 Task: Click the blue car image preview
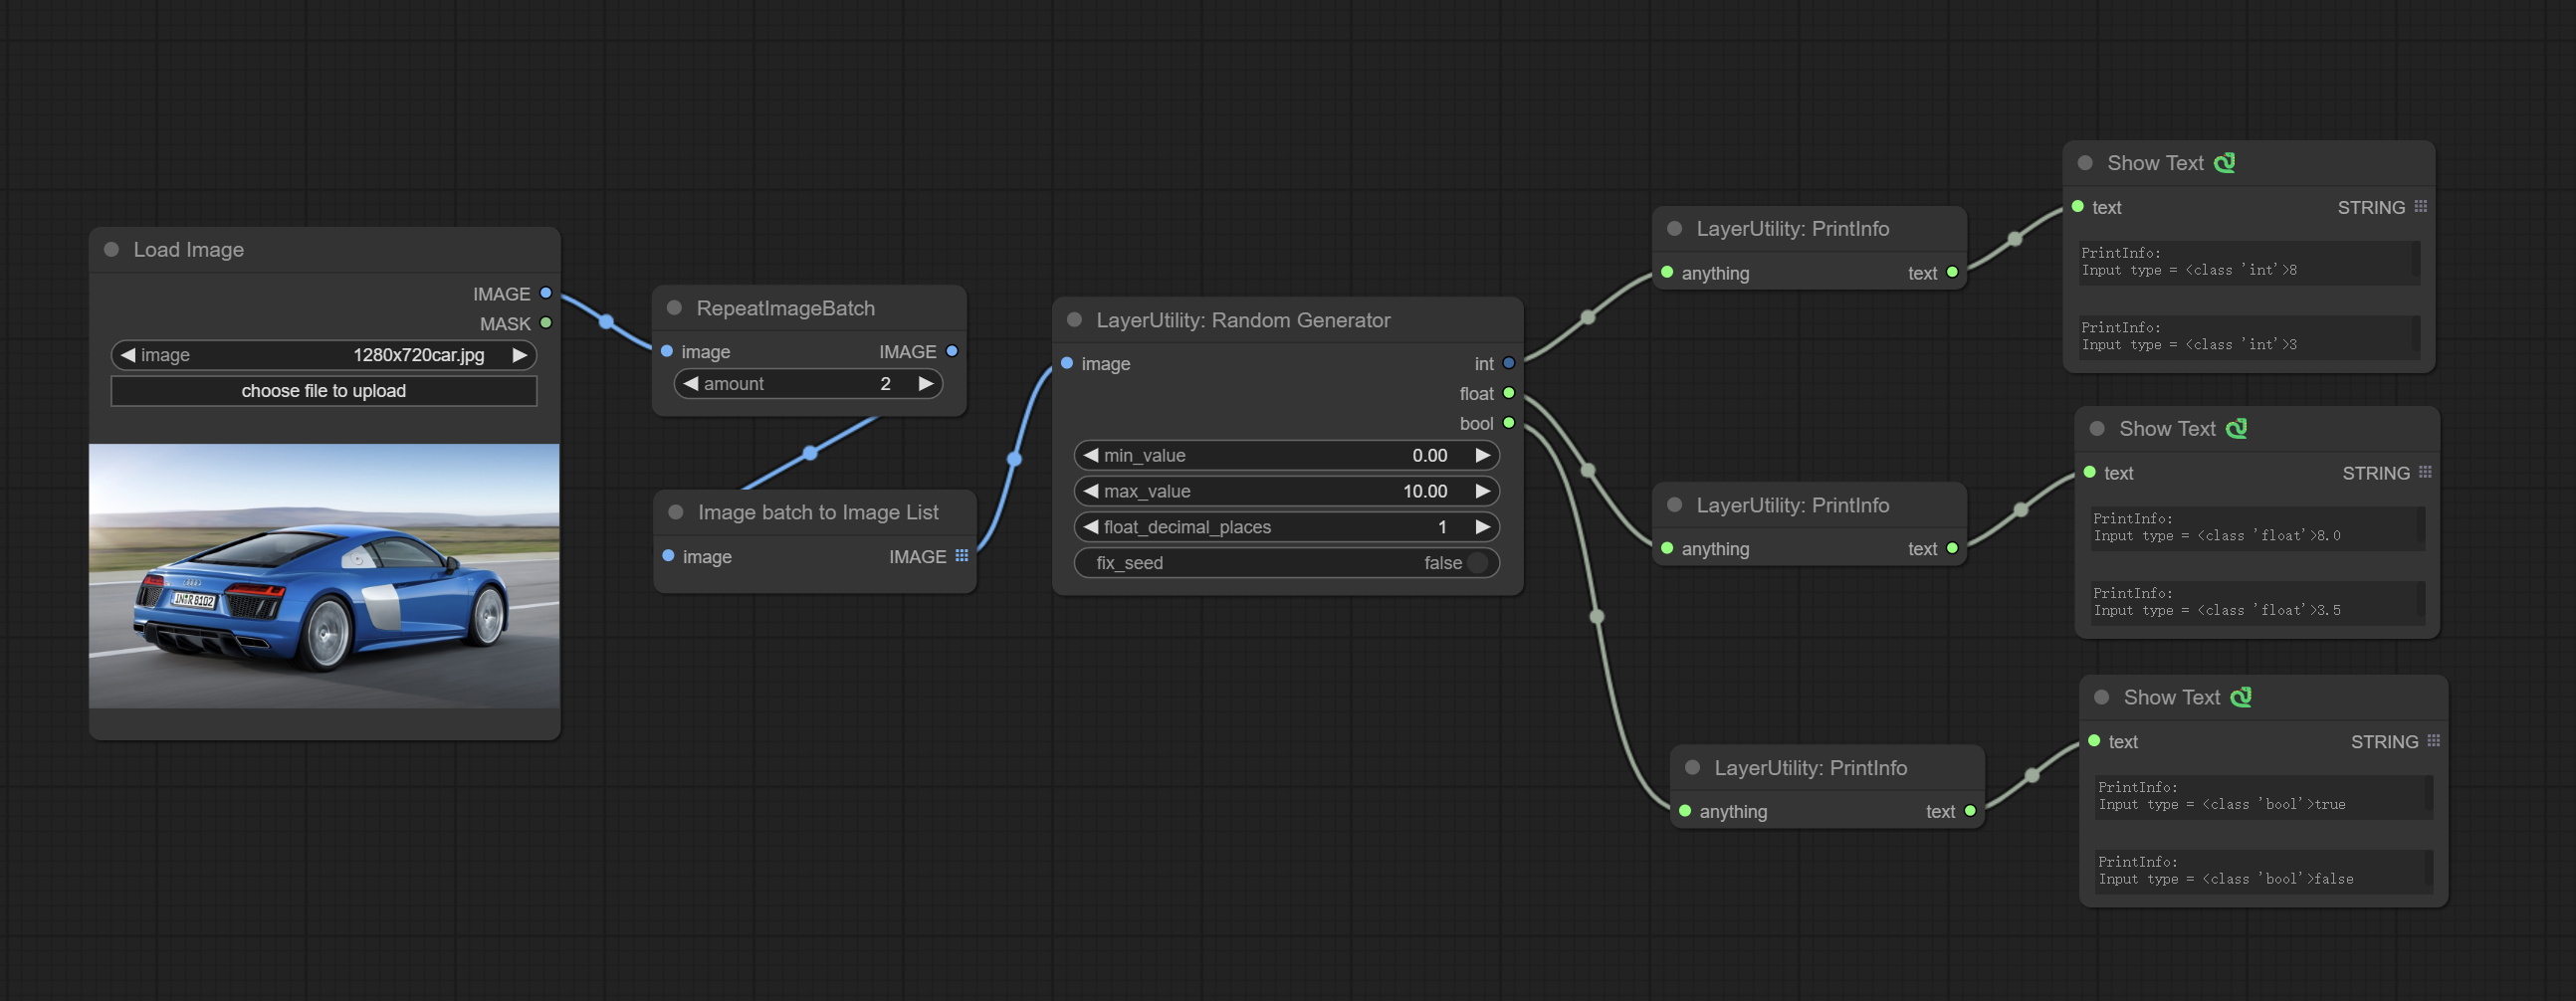[x=324, y=576]
